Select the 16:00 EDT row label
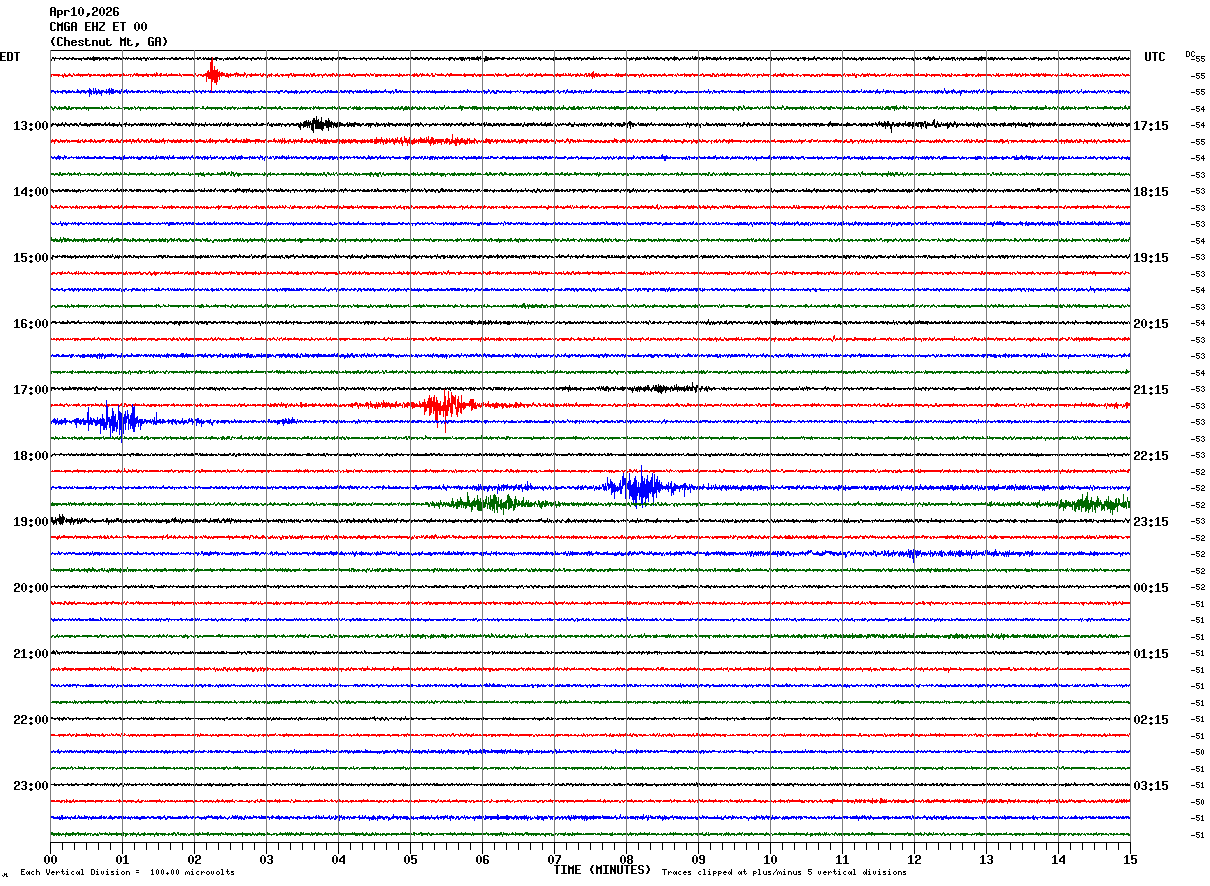Image resolution: width=1210 pixels, height=886 pixels. click(x=30, y=324)
